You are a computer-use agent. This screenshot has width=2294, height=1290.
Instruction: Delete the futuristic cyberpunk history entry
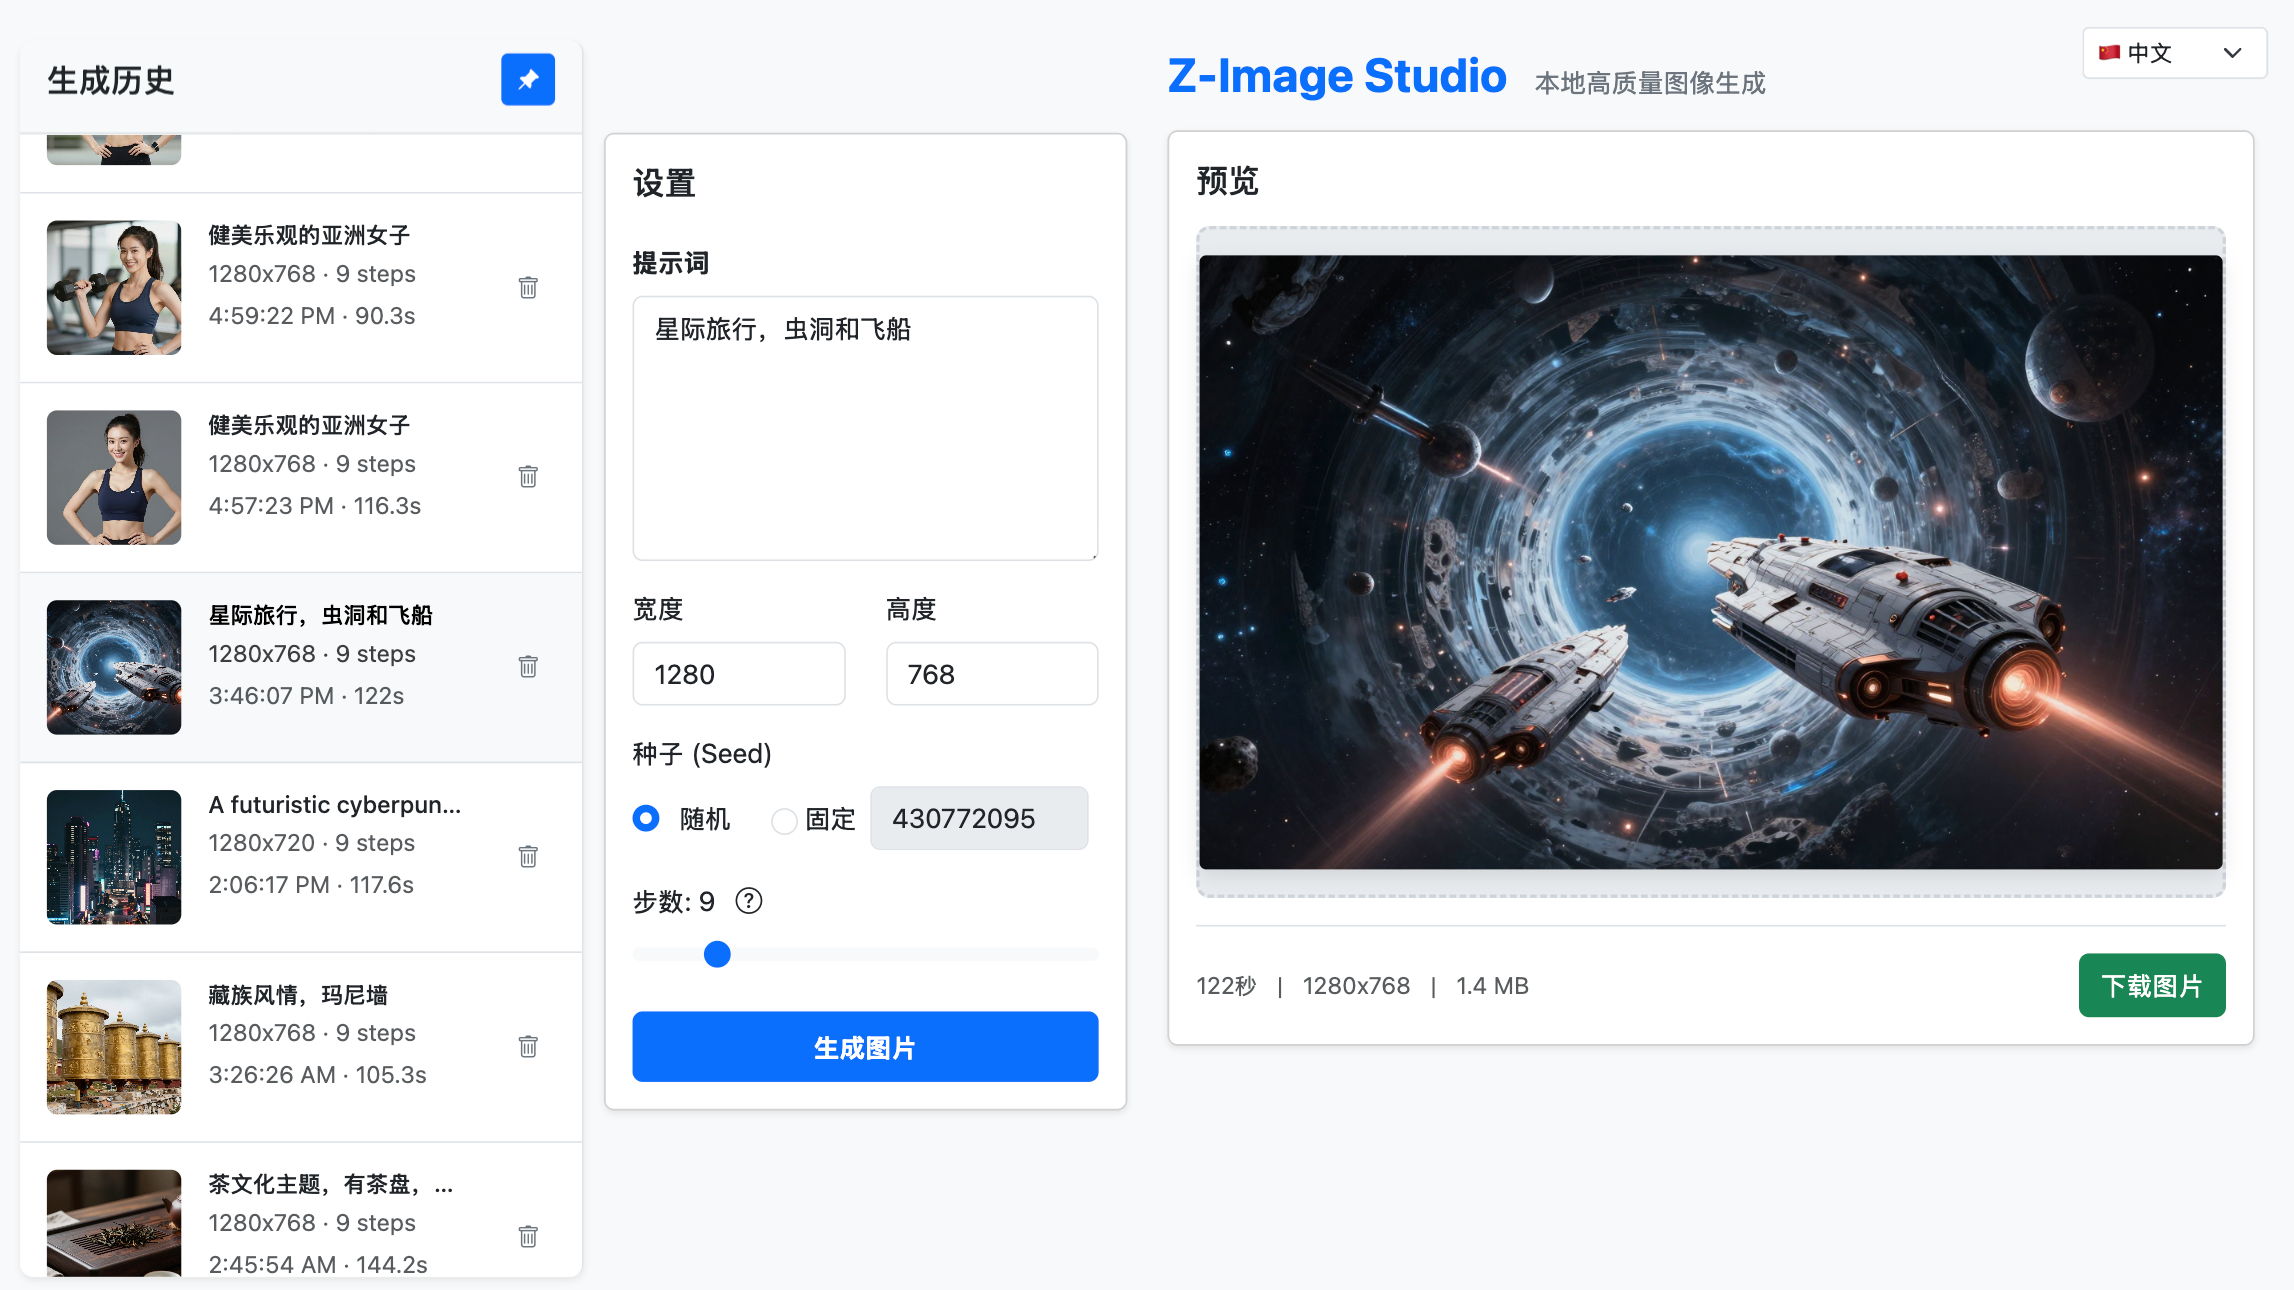(529, 856)
